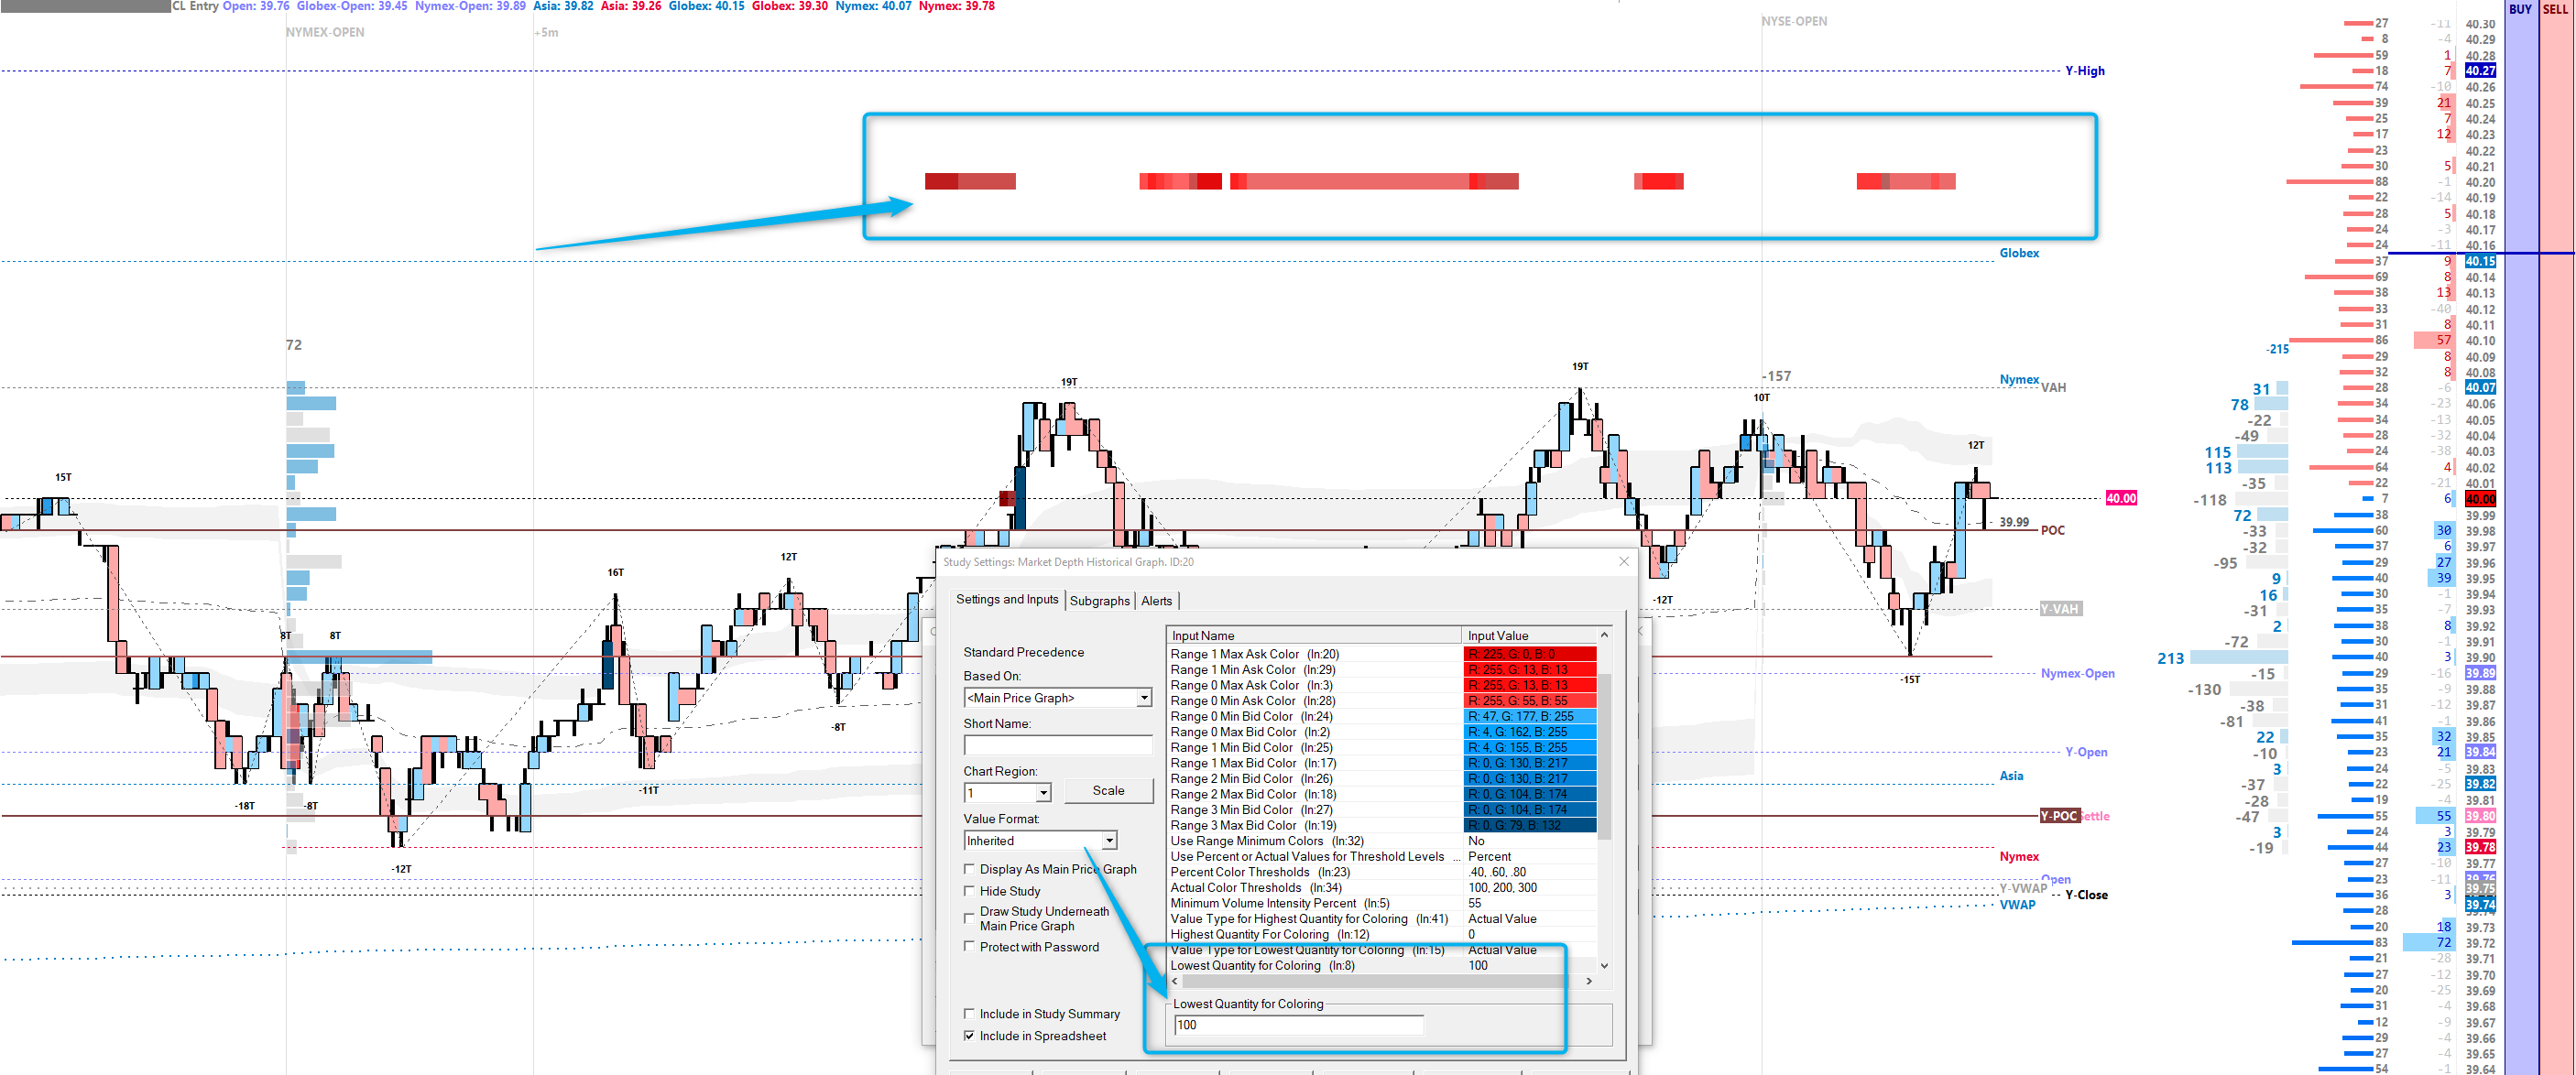Viewport: 2576px width, 1075px height.
Task: Open the Value Format dropdown
Action: 1109,841
